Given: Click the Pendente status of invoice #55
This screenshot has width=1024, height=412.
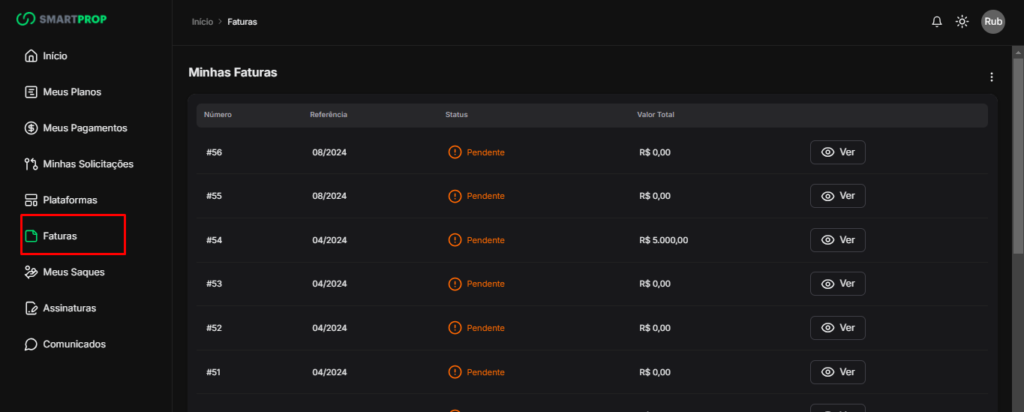Looking at the screenshot, I should point(477,196).
